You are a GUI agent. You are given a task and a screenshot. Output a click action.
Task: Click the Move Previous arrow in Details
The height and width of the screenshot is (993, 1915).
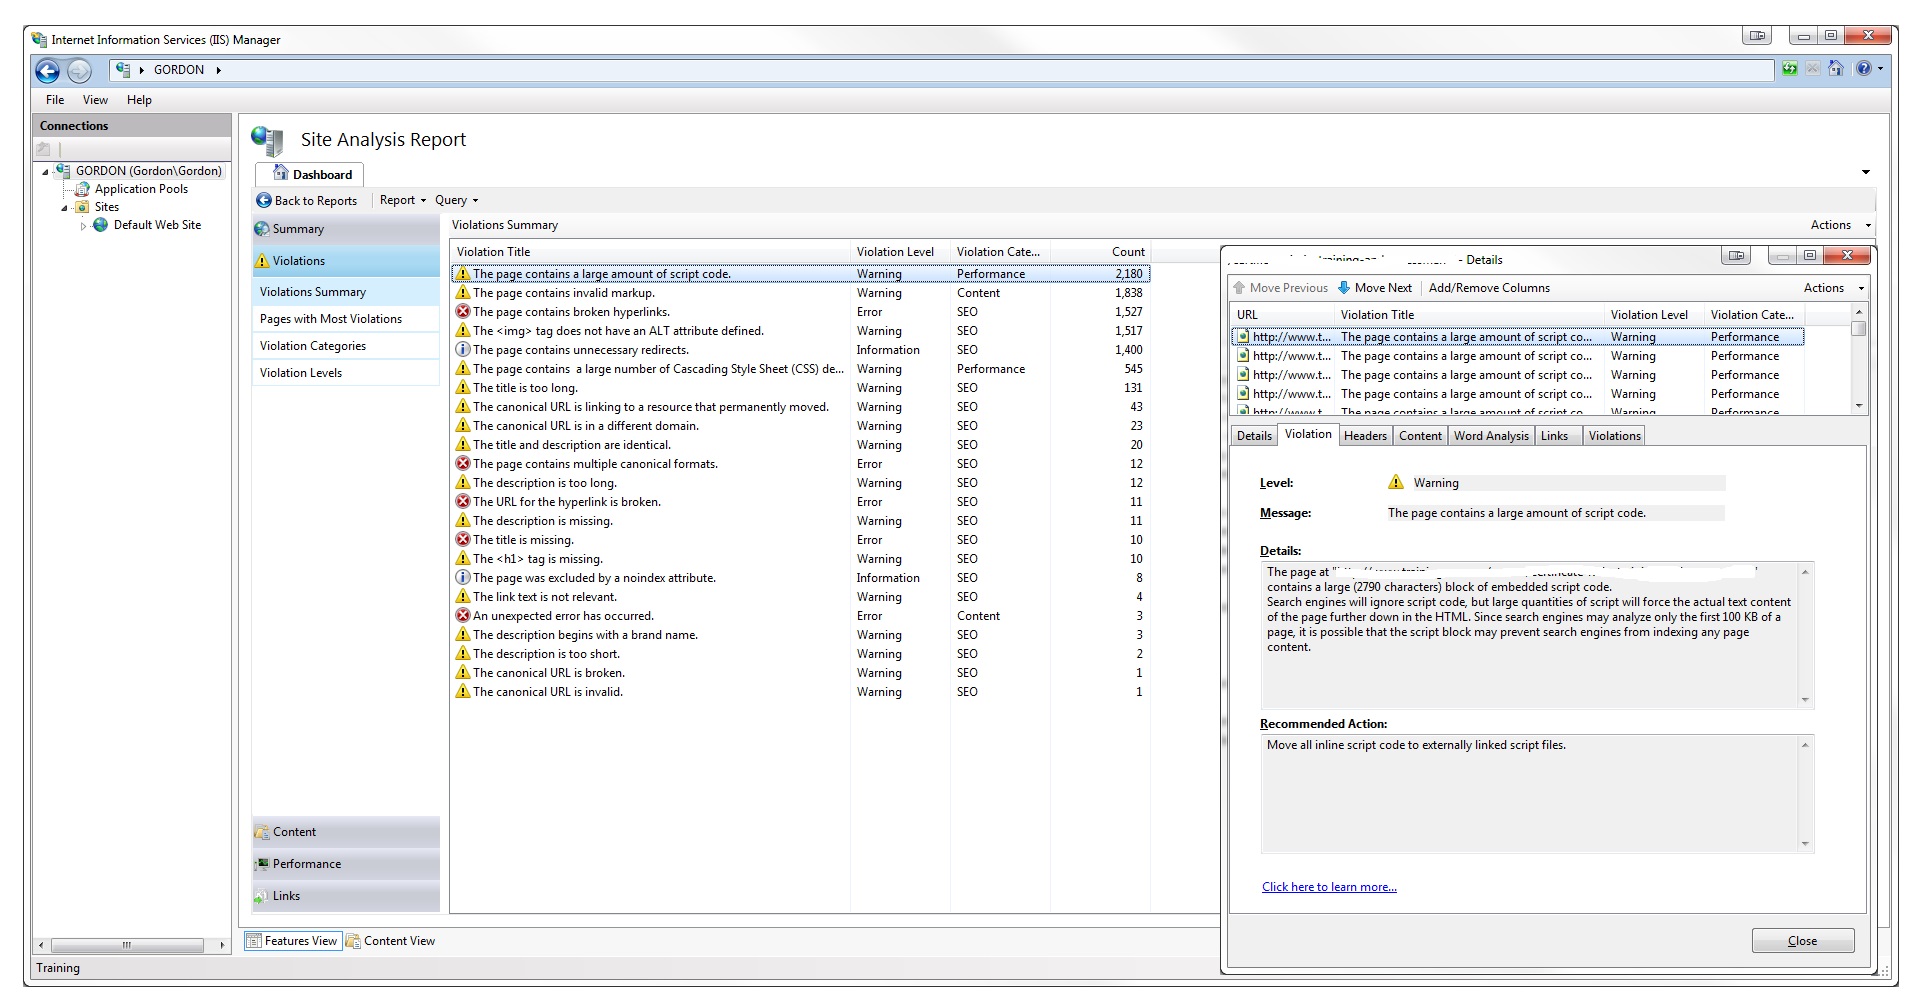[1240, 288]
